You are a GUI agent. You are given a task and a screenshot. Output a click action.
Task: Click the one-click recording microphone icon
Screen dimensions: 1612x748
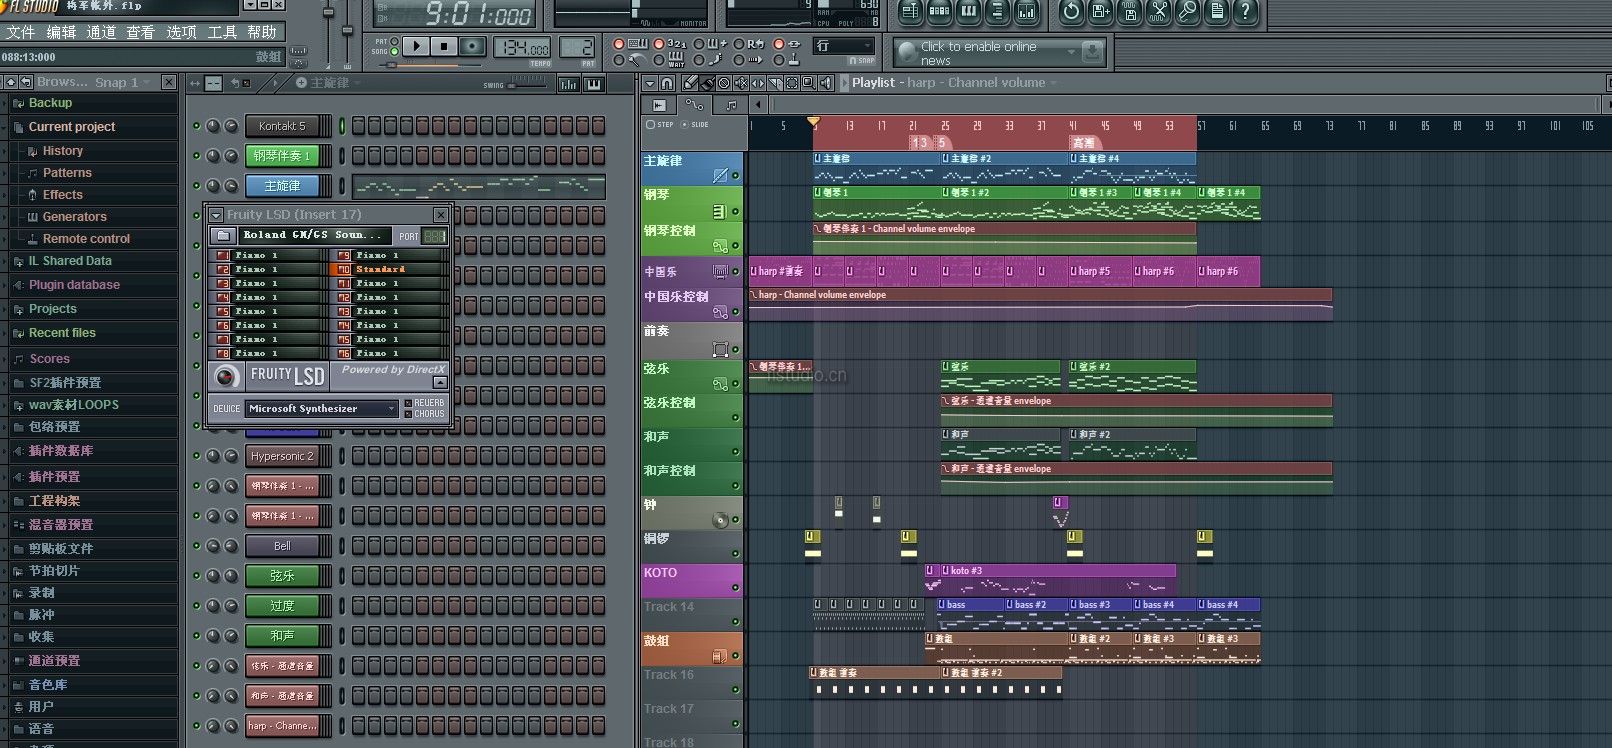[x=1187, y=12]
